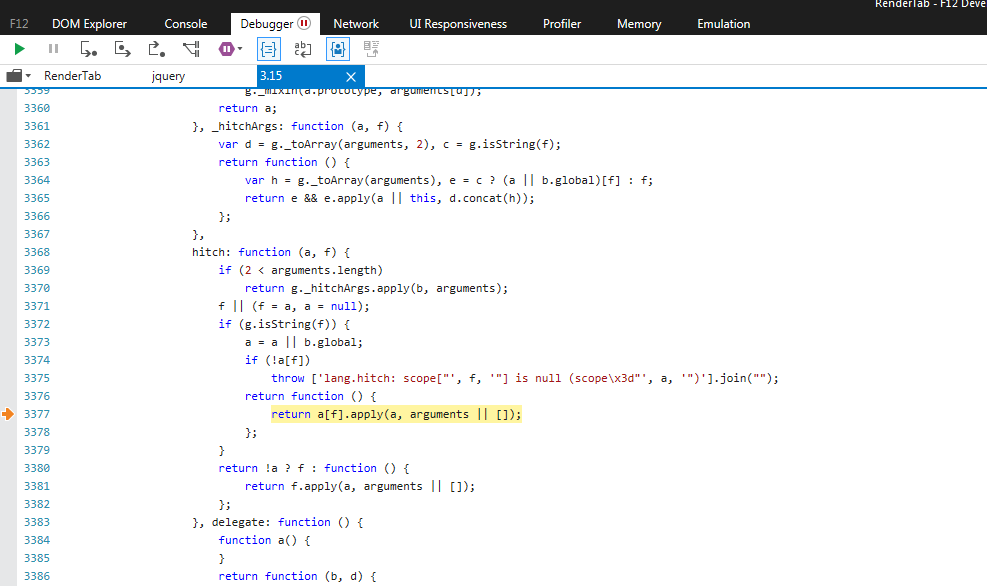Toggle word wrap abc icon
This screenshot has width=987, height=586.
click(303, 49)
